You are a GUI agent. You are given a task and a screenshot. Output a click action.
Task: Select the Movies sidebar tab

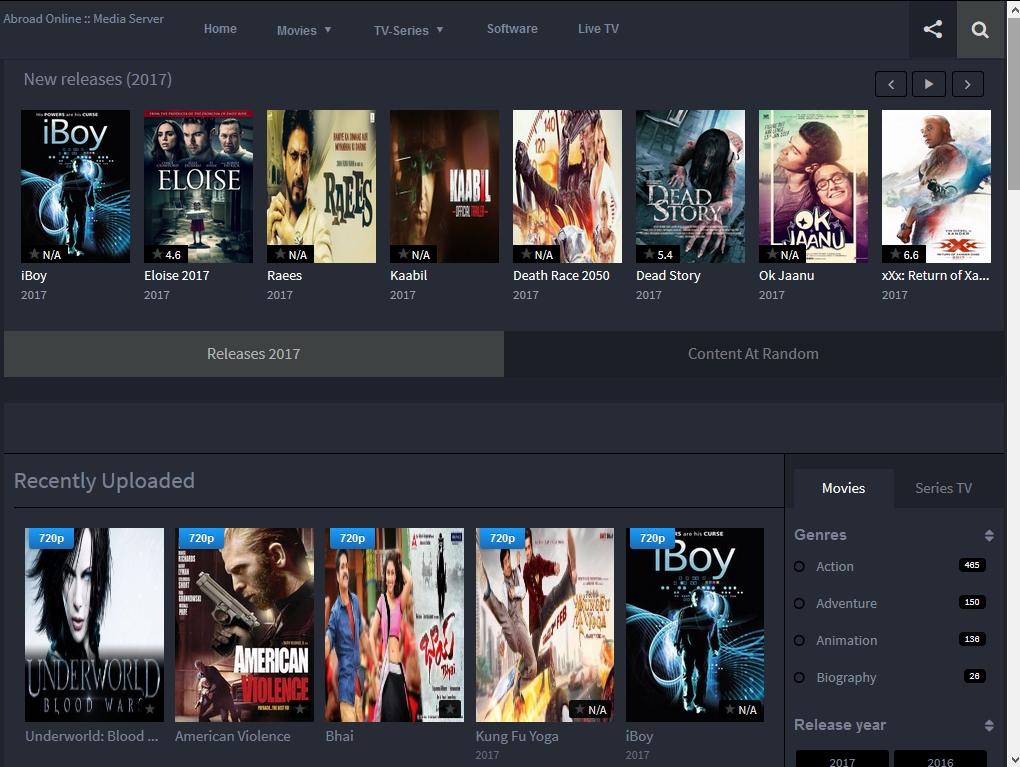[843, 489]
